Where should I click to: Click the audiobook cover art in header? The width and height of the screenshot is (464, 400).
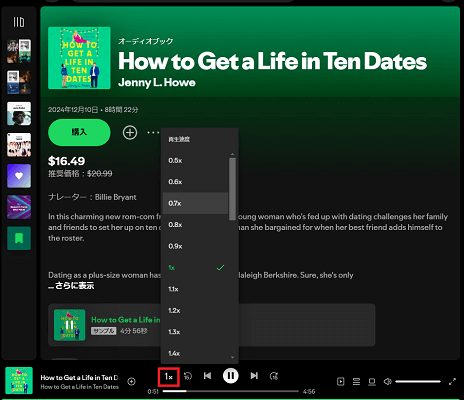tap(79, 58)
